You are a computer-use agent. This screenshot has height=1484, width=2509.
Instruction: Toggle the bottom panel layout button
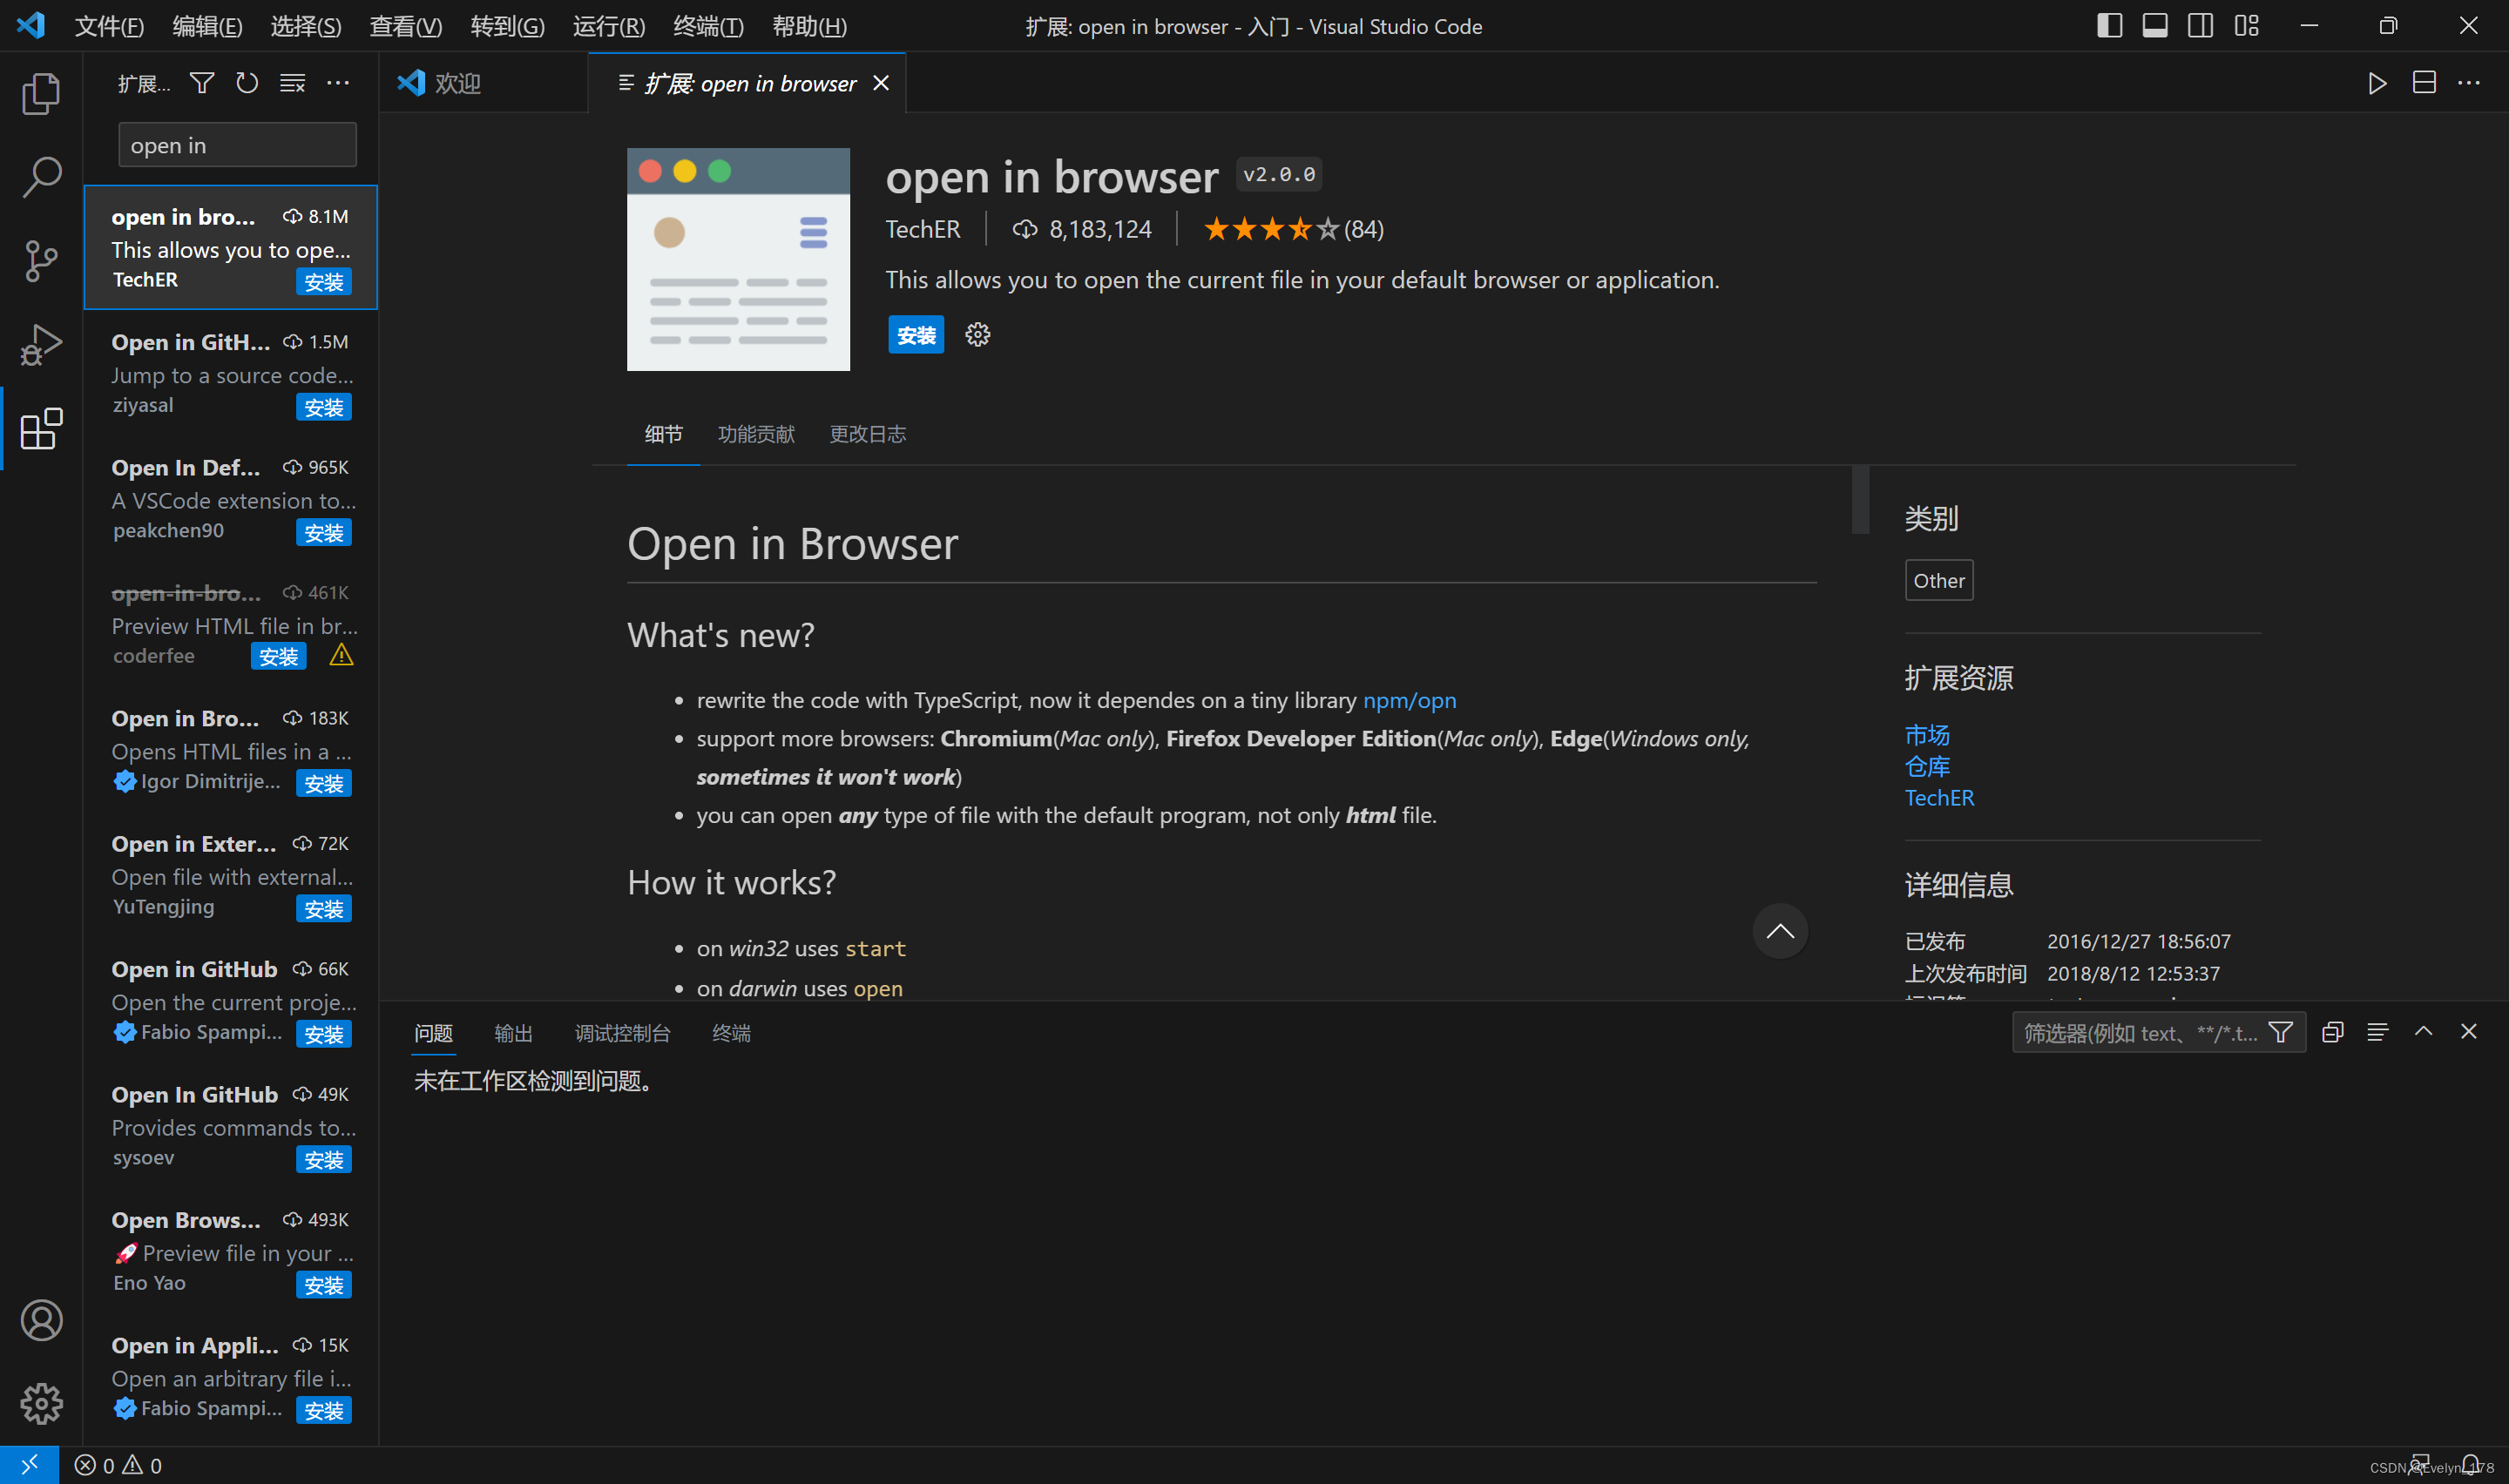click(x=2155, y=26)
